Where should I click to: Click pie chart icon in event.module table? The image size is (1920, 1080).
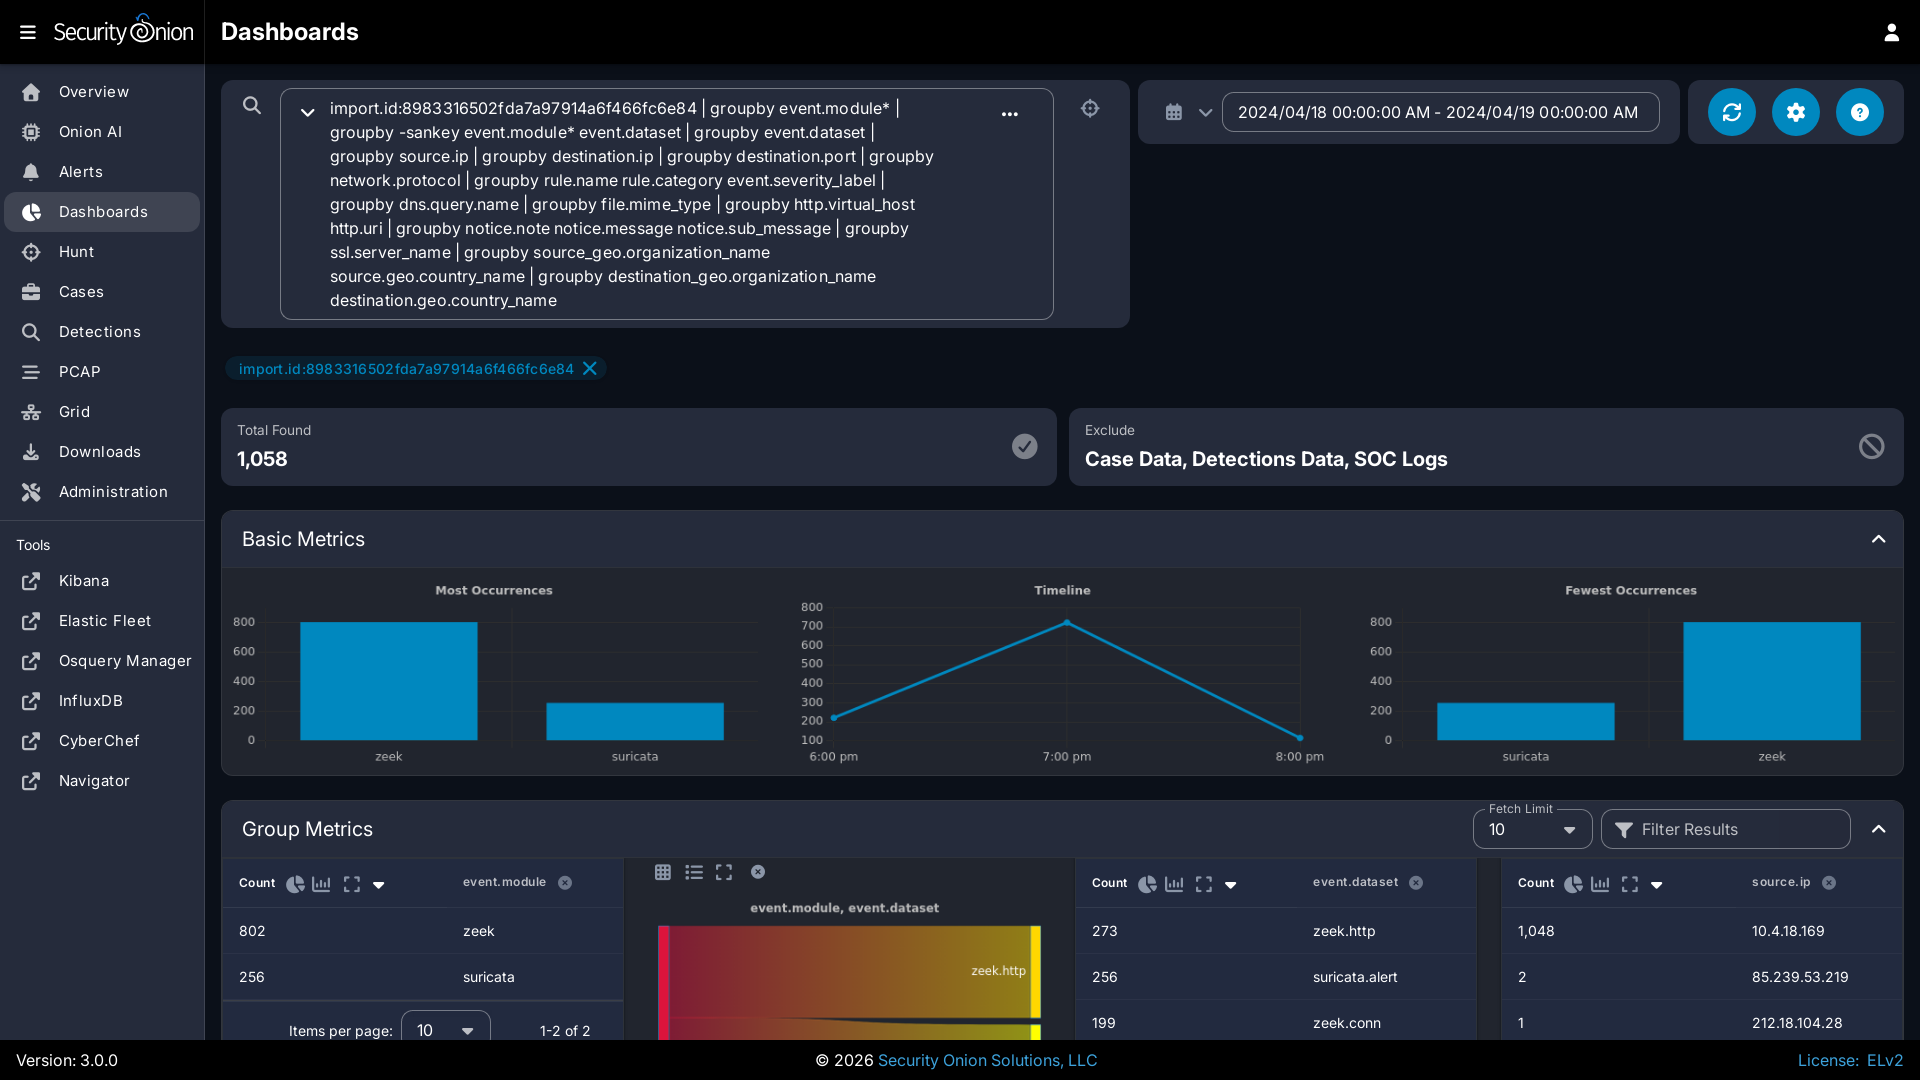click(x=295, y=884)
